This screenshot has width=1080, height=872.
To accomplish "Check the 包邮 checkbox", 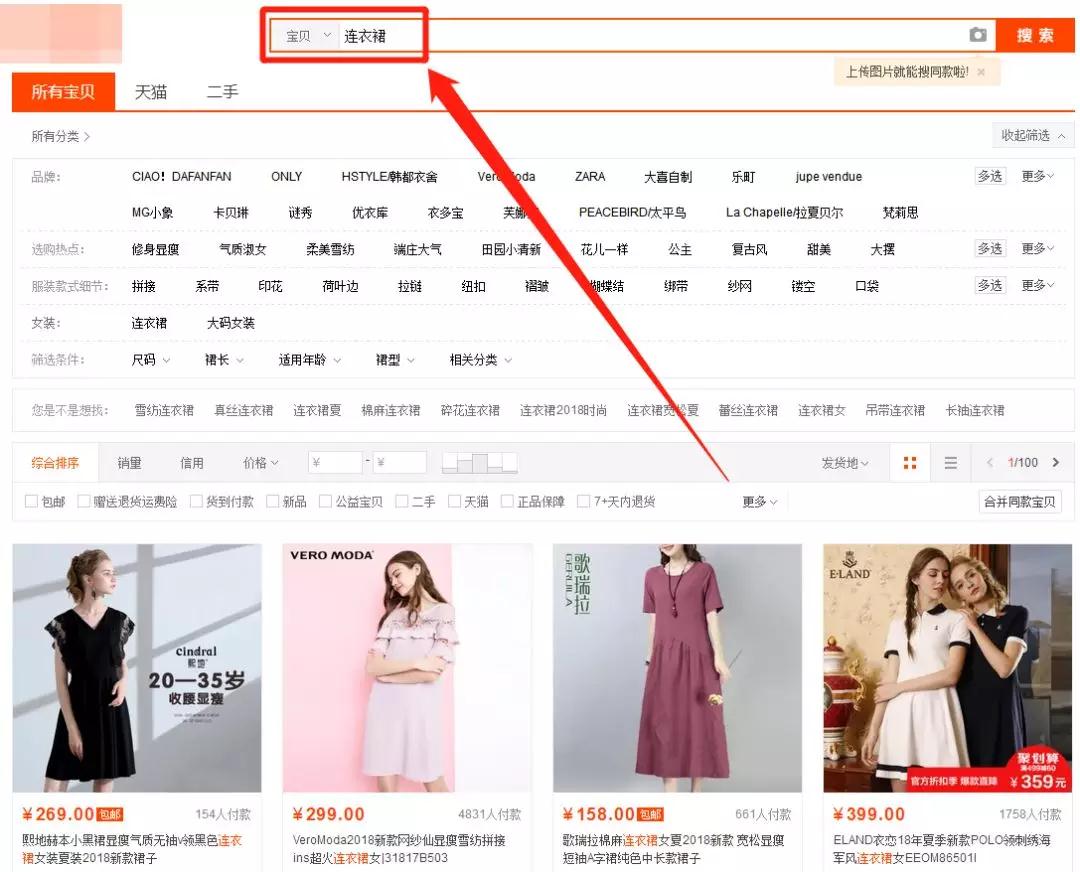I will pos(31,501).
